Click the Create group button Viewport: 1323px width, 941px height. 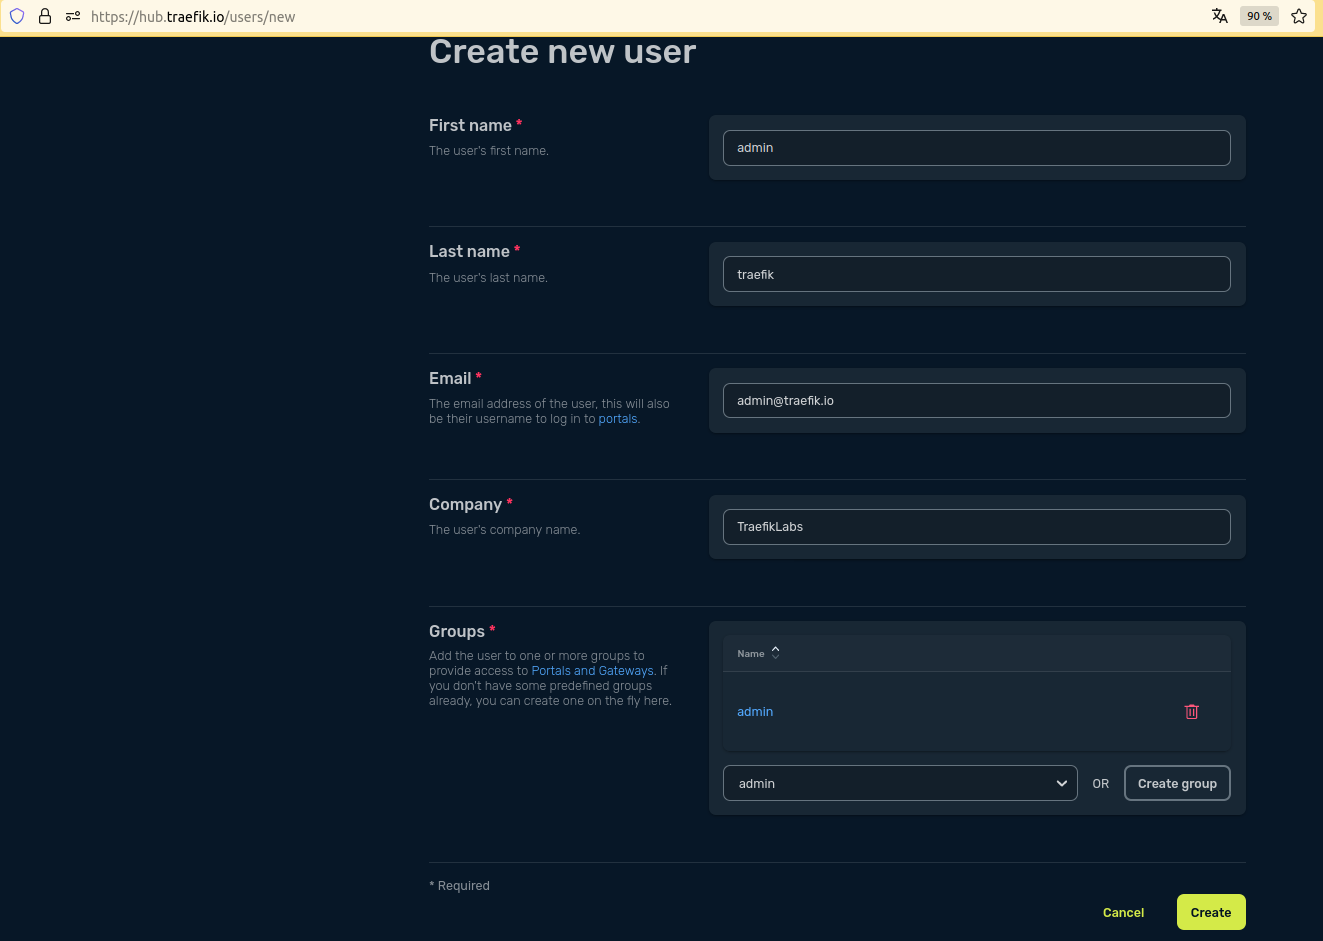click(1177, 783)
